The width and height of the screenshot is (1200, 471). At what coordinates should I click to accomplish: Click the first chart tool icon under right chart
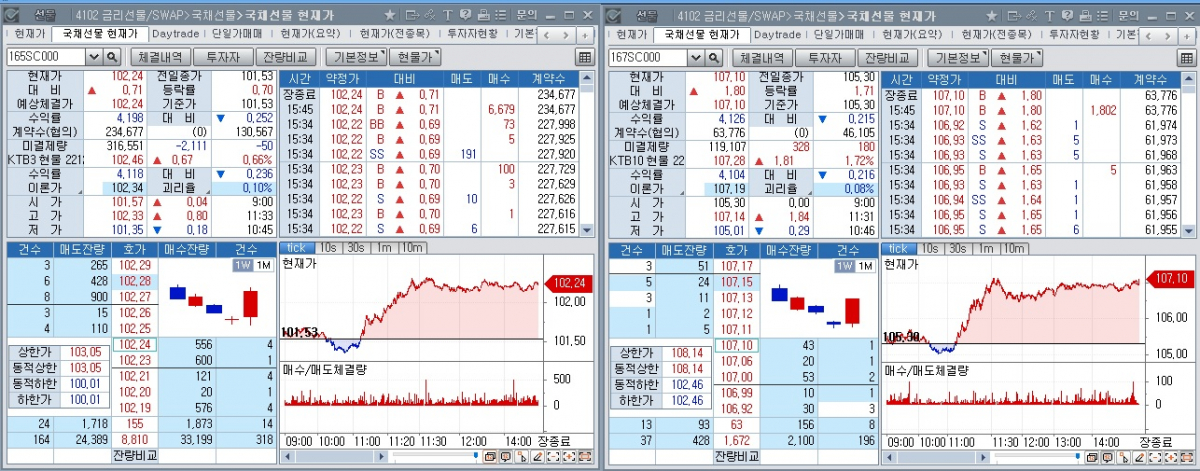pos(1091,457)
